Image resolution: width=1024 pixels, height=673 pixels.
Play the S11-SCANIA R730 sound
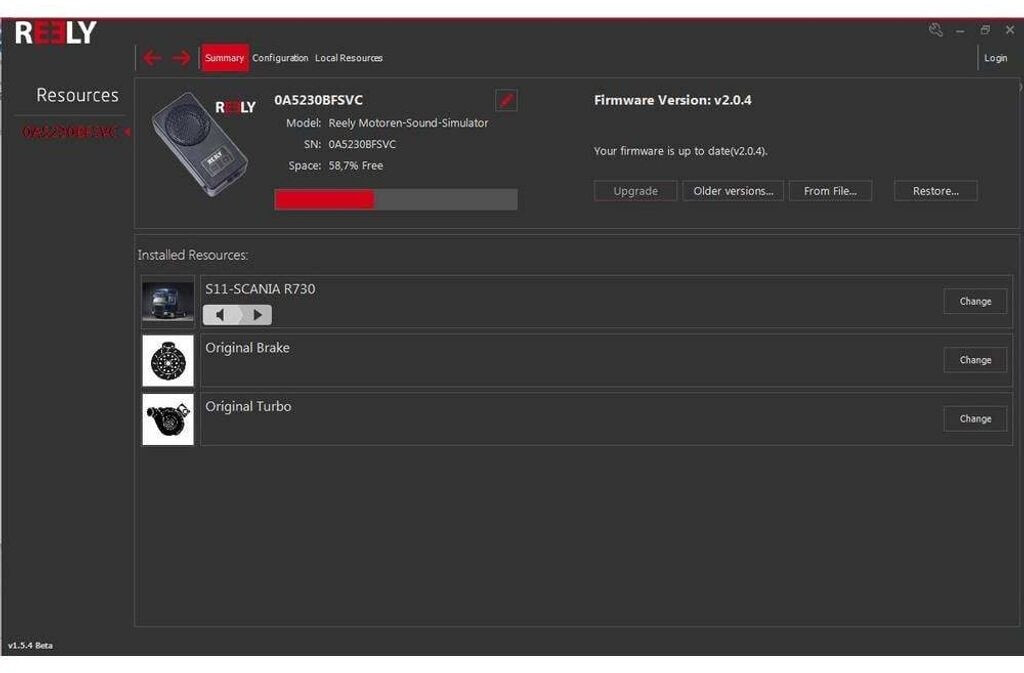pyautogui.click(x=257, y=315)
